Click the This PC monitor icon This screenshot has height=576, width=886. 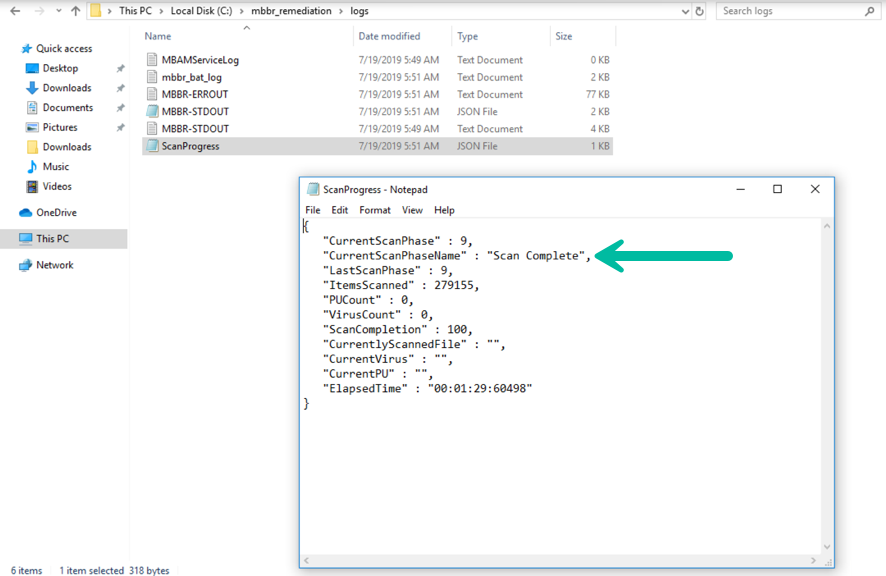pos(25,239)
